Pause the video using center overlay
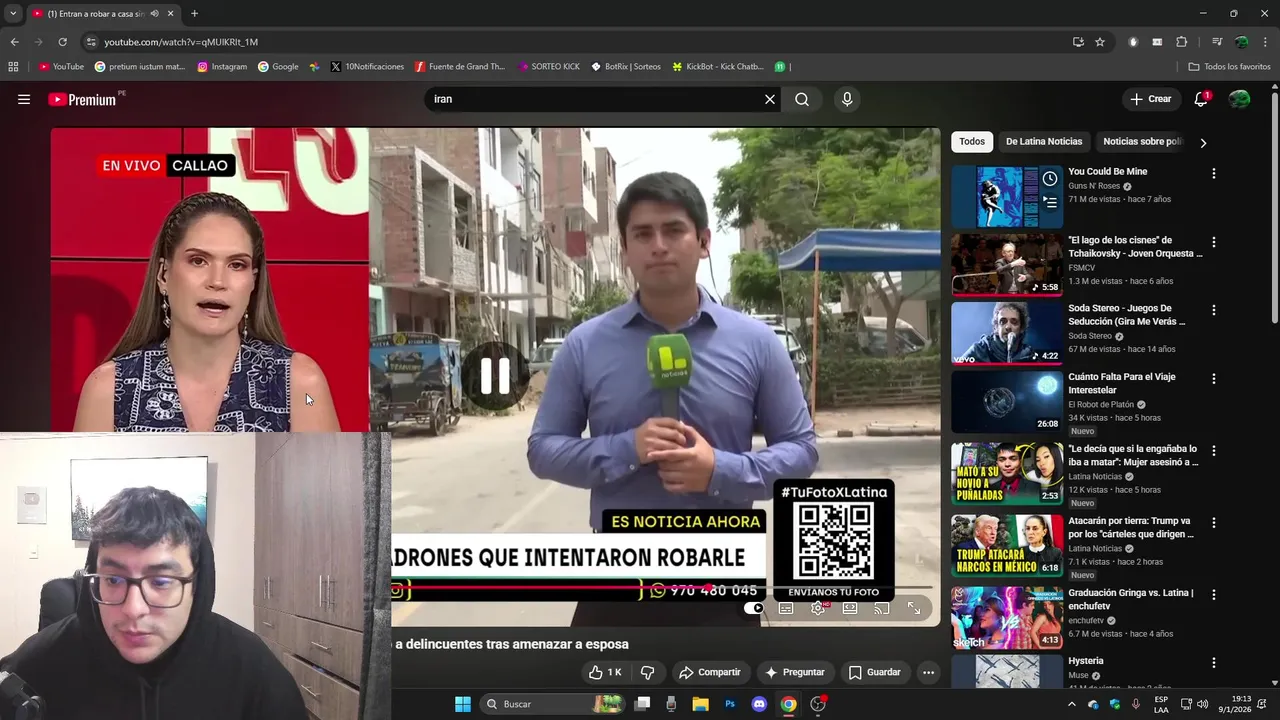Viewport: 1280px width, 720px height. [495, 376]
